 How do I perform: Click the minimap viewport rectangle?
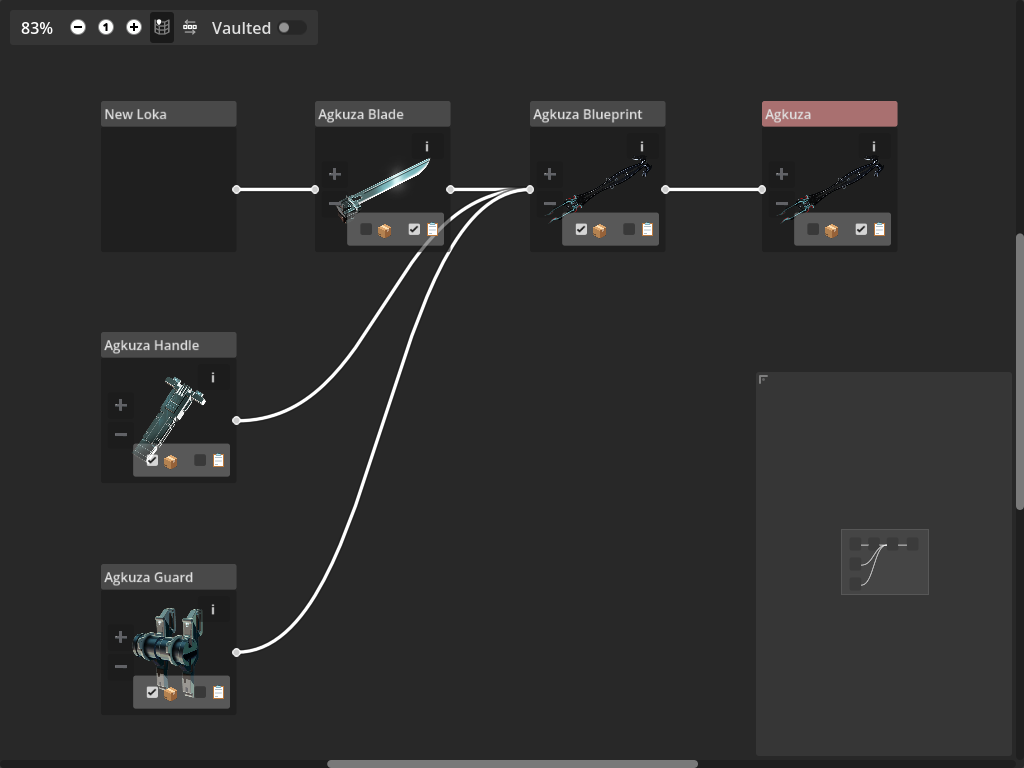pos(885,562)
